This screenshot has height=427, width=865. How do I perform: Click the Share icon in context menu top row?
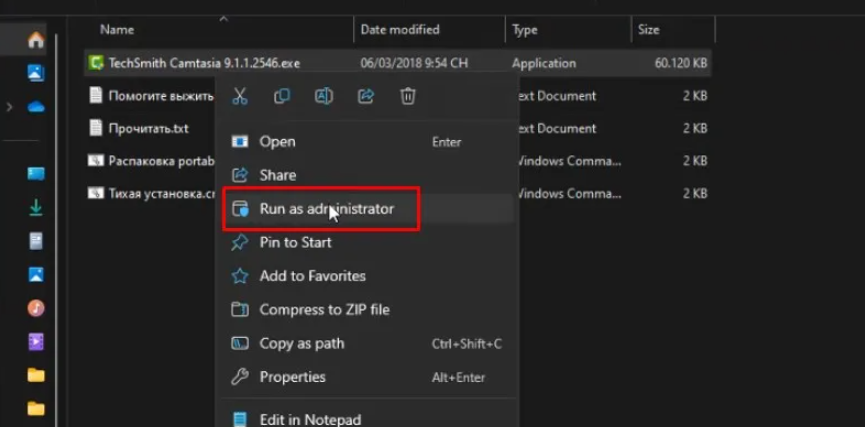pyautogui.click(x=366, y=96)
